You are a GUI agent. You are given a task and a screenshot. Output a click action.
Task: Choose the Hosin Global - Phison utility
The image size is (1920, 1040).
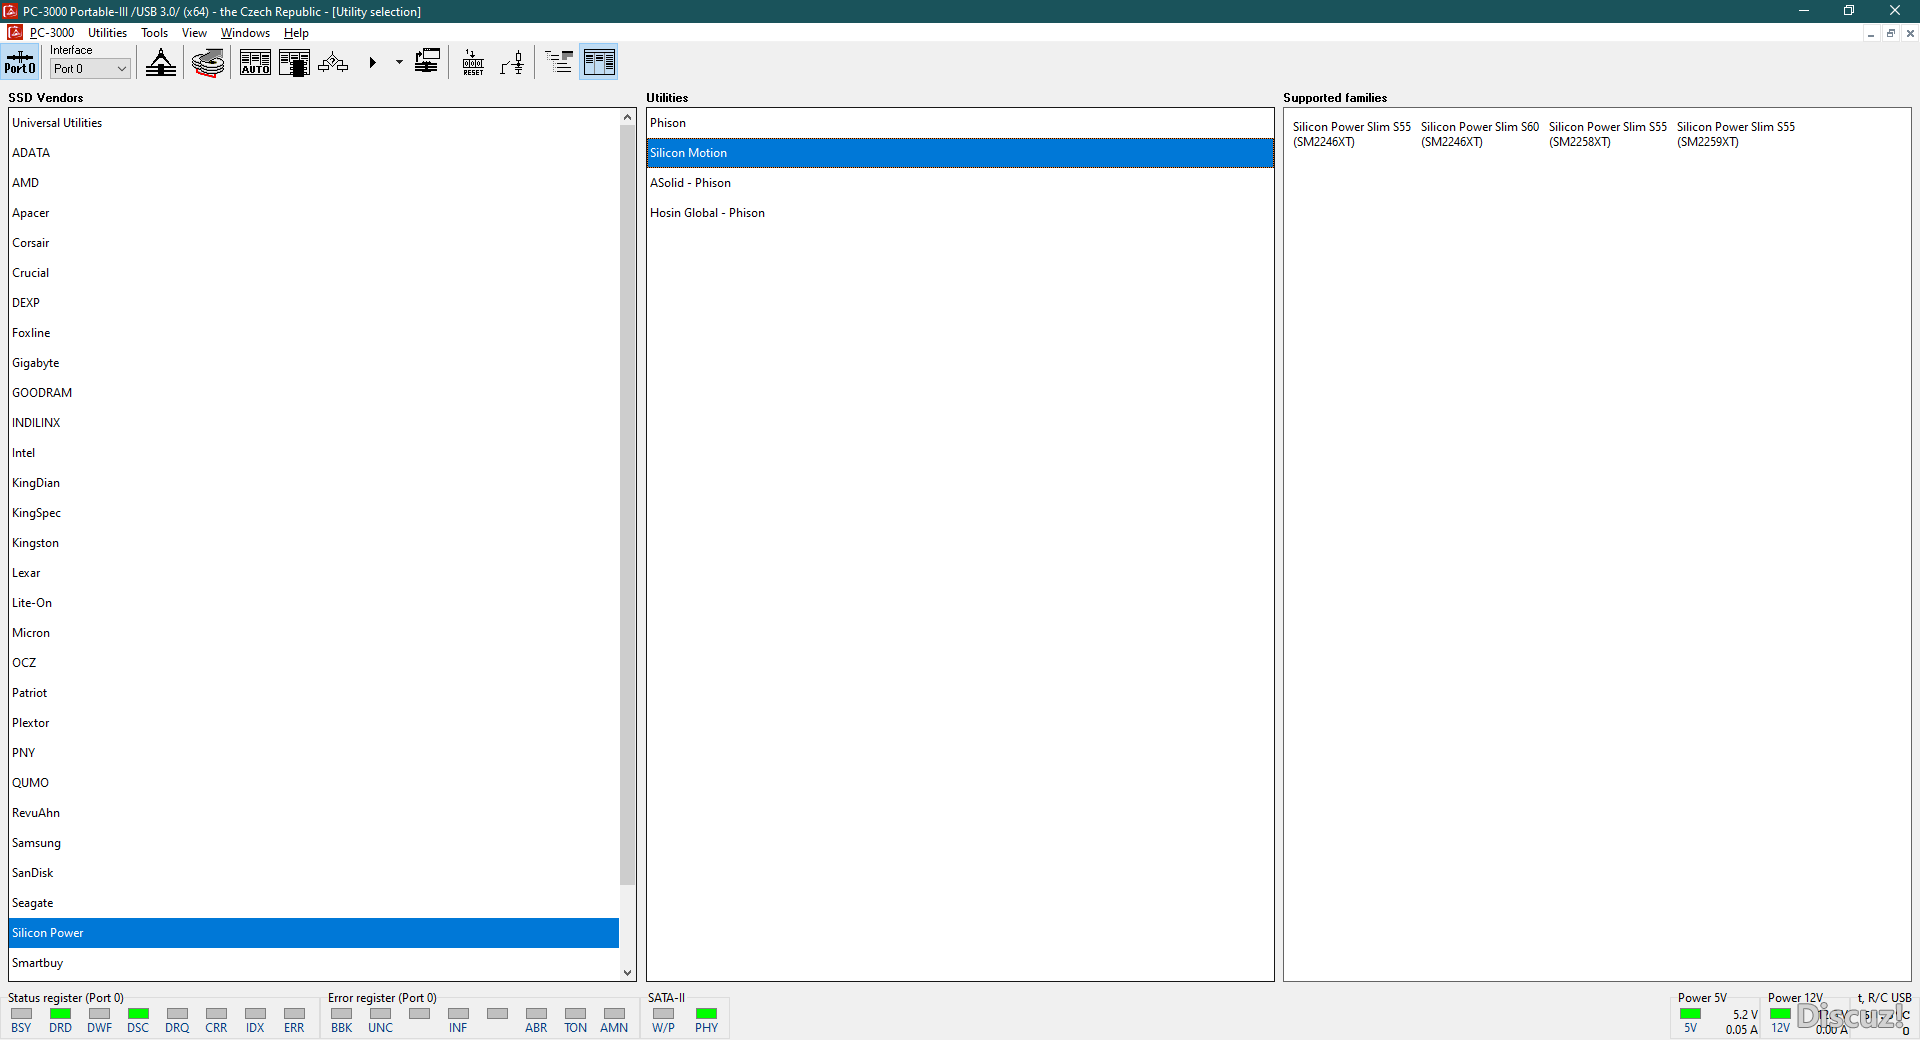[x=960, y=213]
